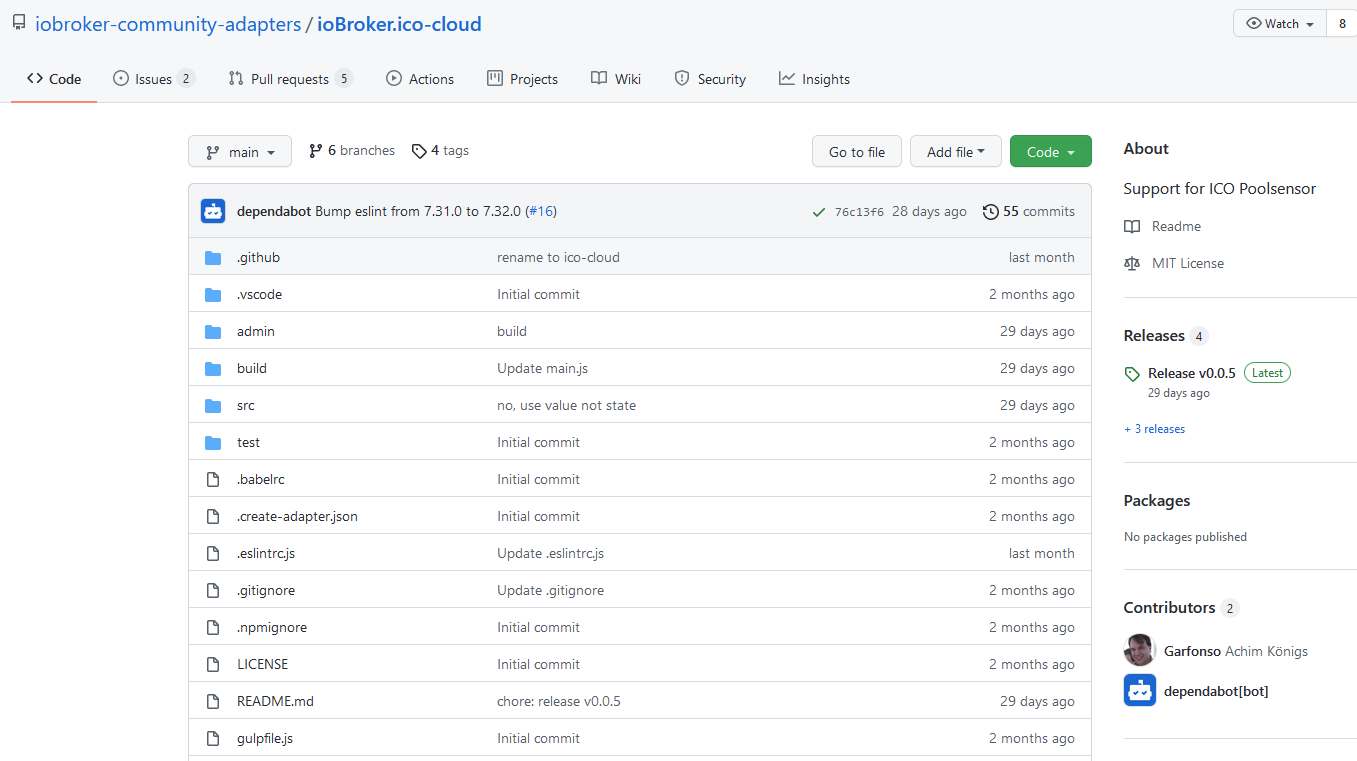View all 55 commits

coord(1029,212)
